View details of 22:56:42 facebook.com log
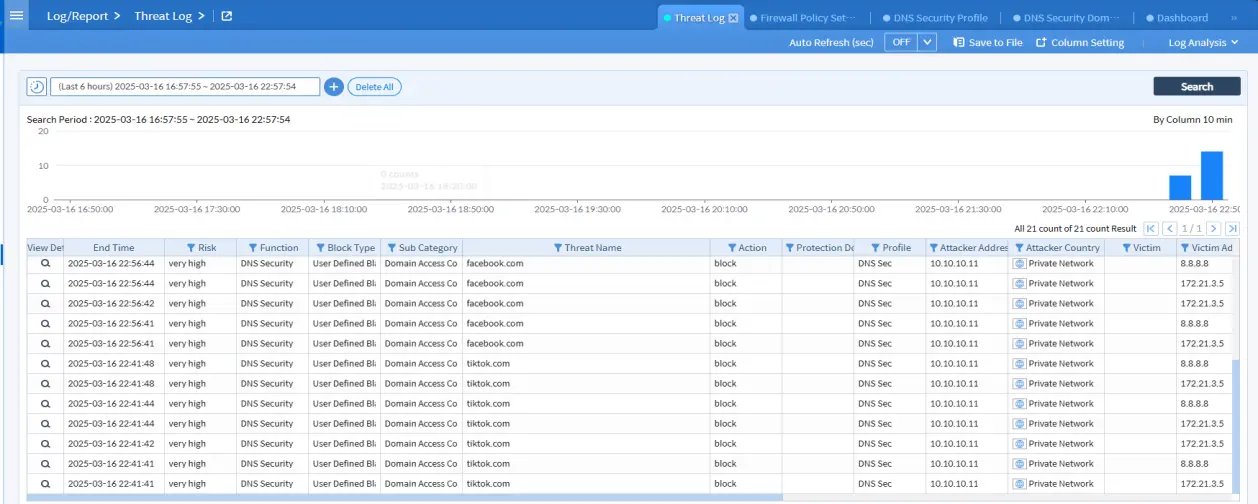Screen dimensions: 1258x504 45,304
